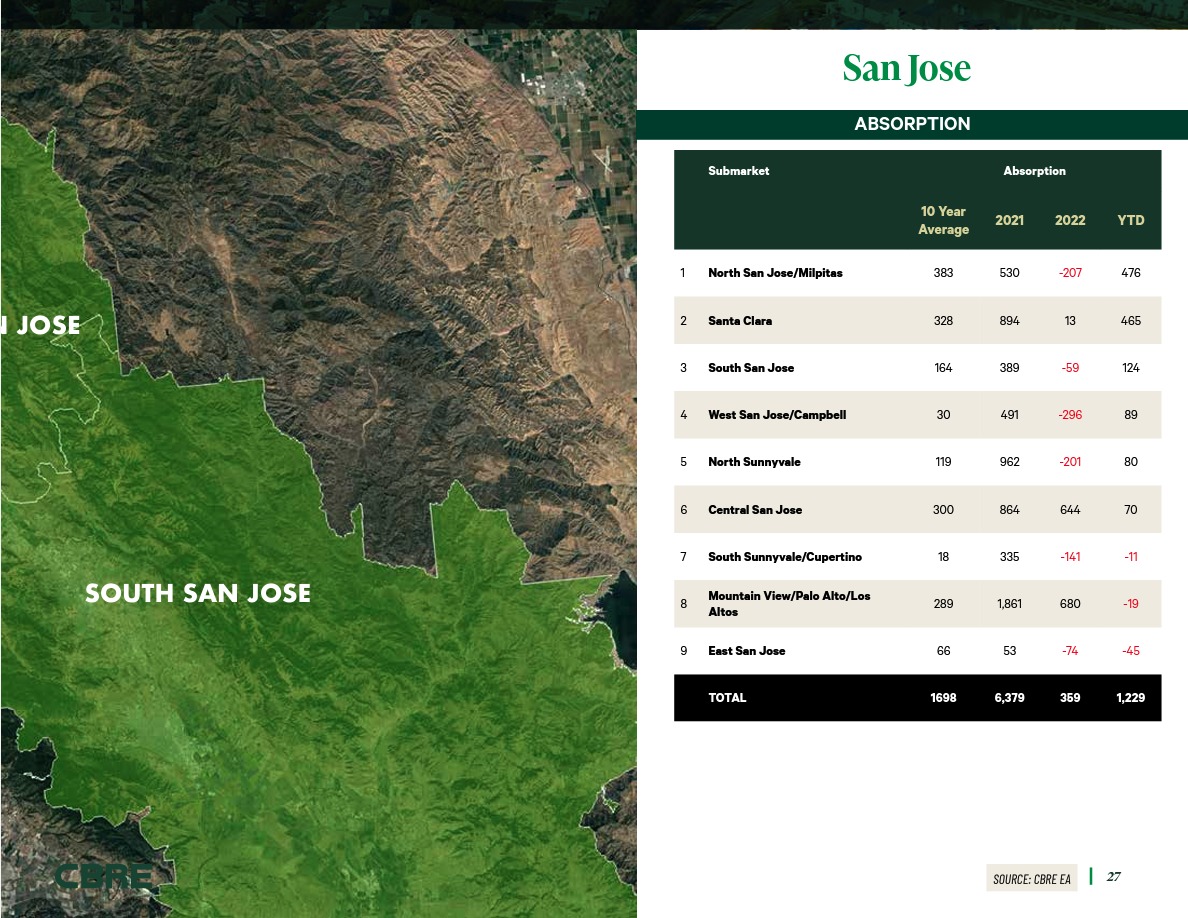Image resolution: width=1188 pixels, height=918 pixels.
Task: Click South Sunnyvale/Cupertino 2022 value -141
Action: pos(1070,557)
